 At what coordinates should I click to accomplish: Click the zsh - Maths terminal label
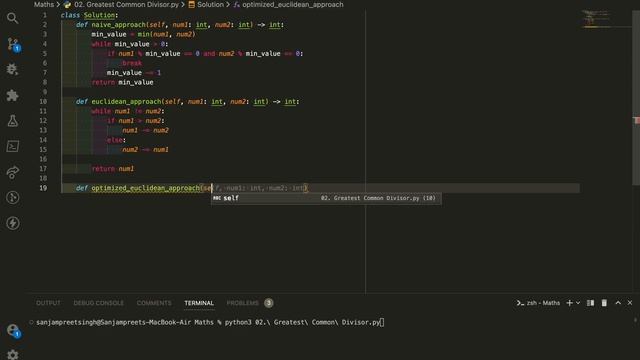(538, 303)
